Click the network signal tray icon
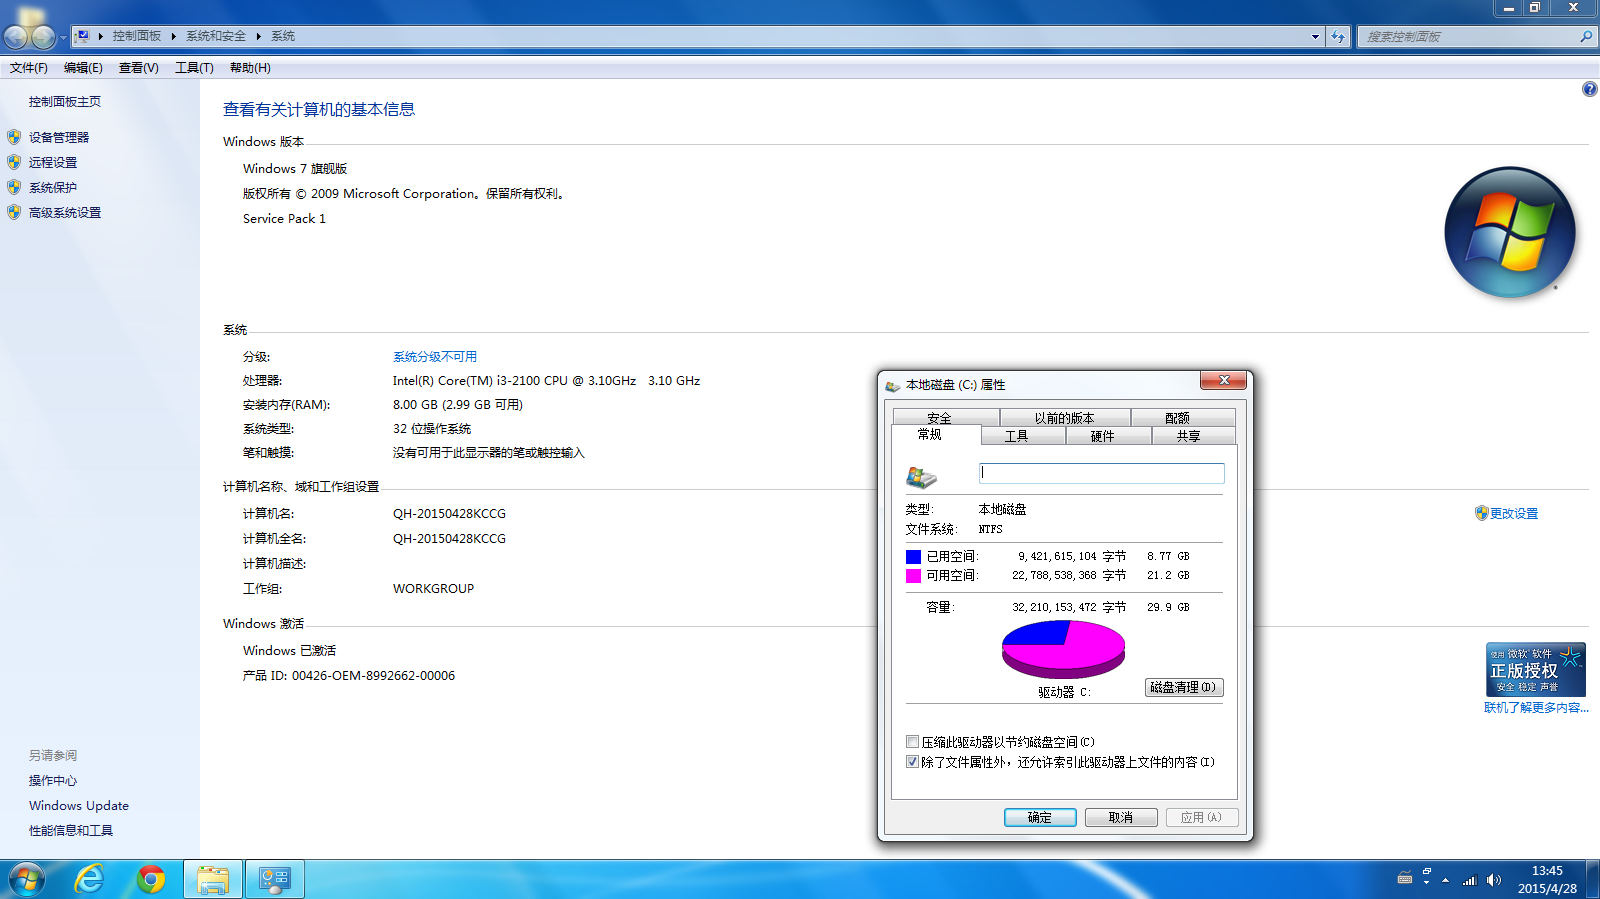The width and height of the screenshot is (1600, 899). [1469, 880]
